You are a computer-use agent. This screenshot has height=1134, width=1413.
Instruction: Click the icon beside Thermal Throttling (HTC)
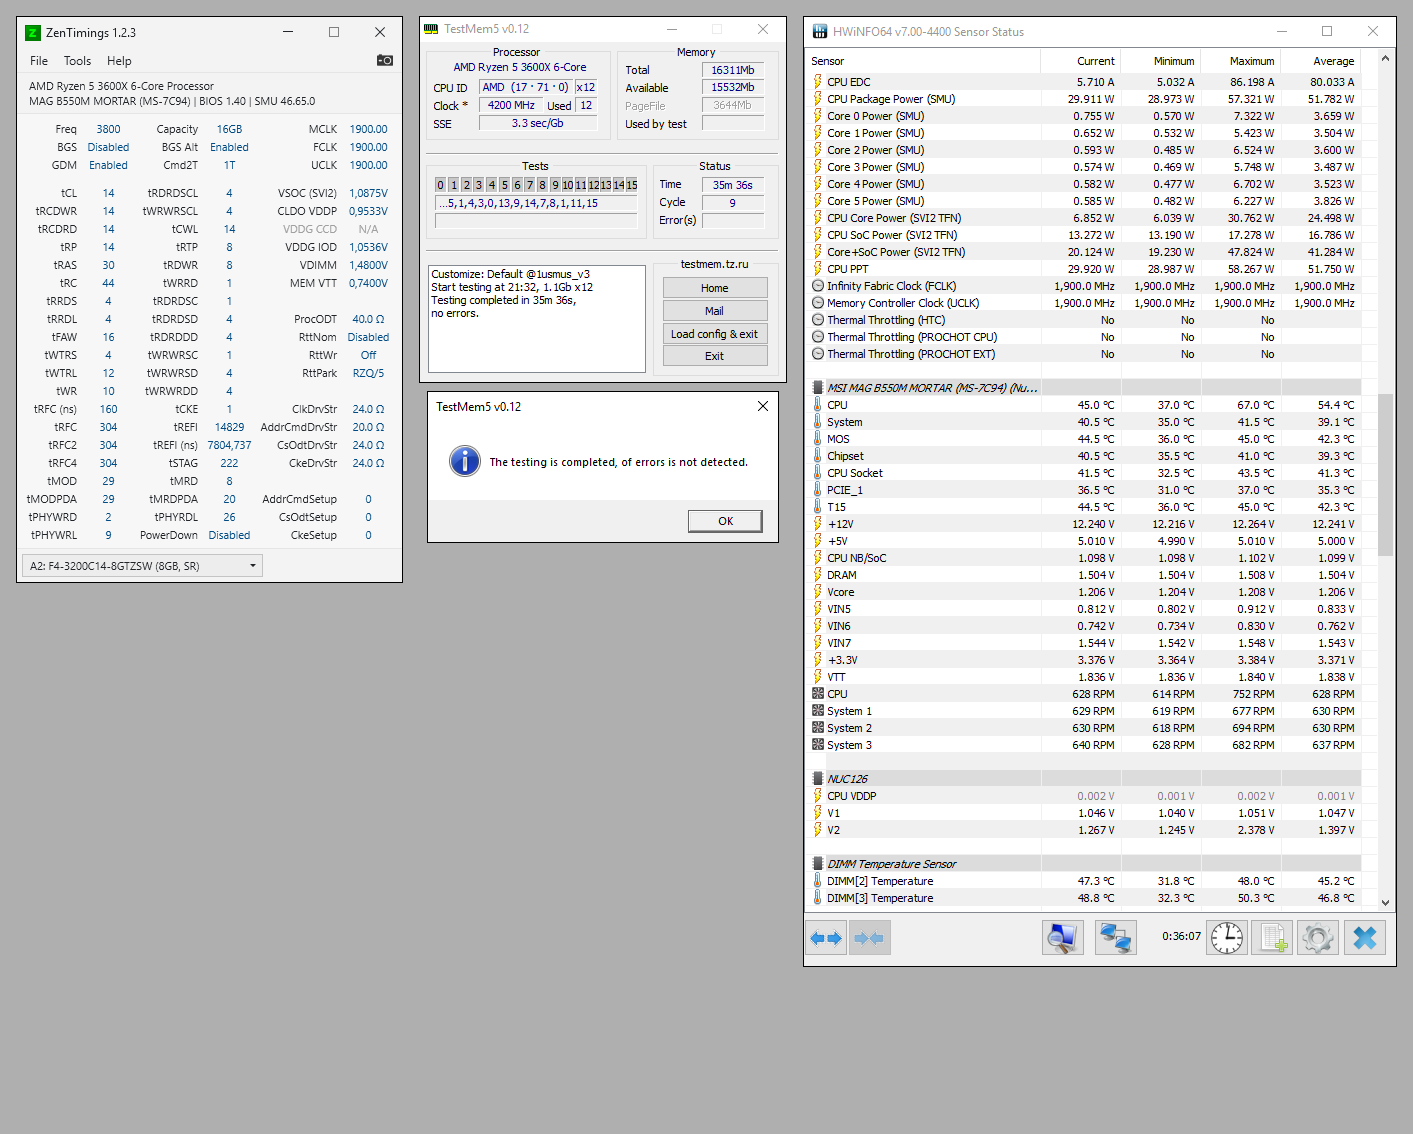[817, 320]
